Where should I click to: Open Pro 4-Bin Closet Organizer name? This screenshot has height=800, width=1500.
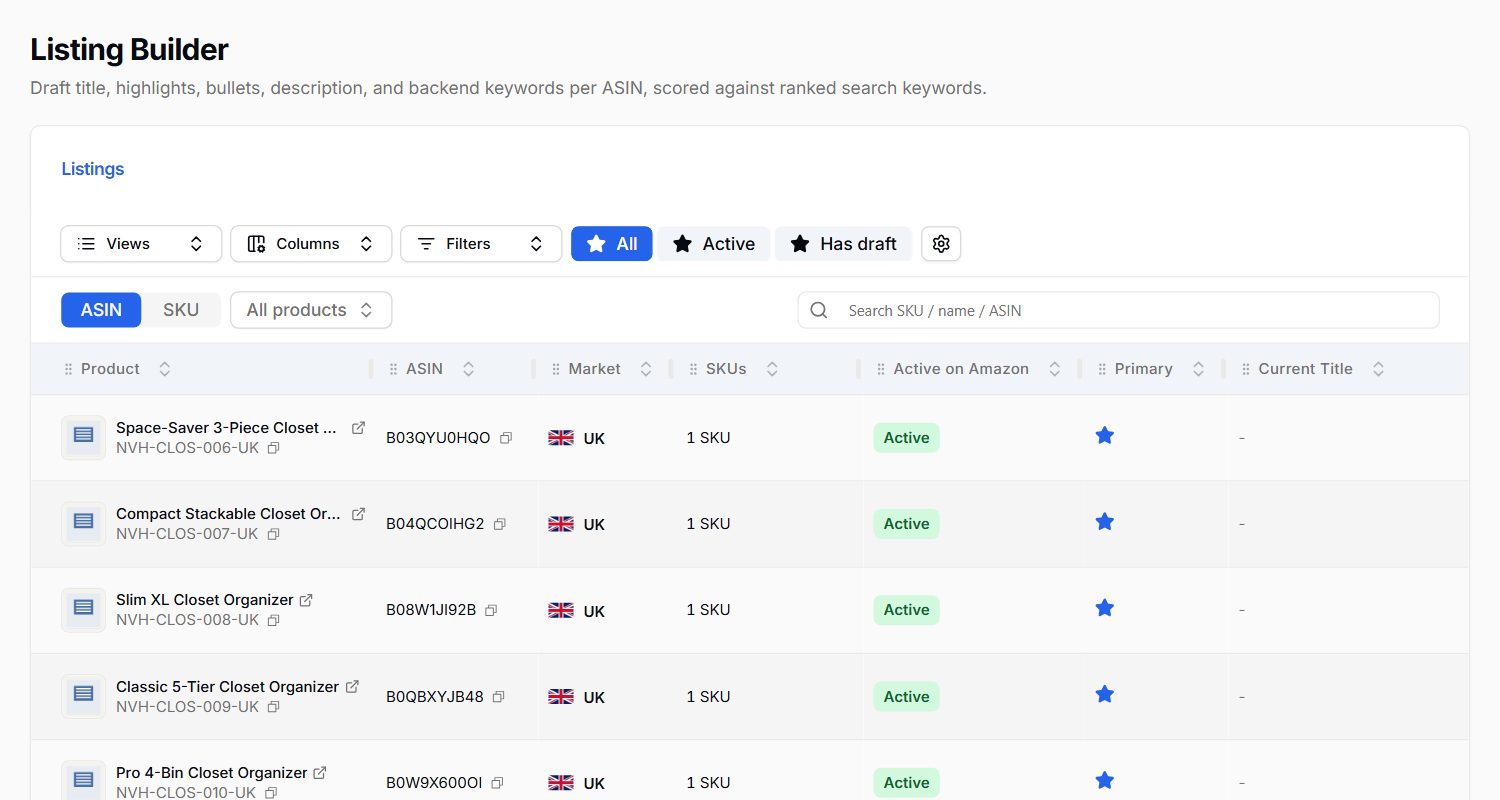pos(211,773)
